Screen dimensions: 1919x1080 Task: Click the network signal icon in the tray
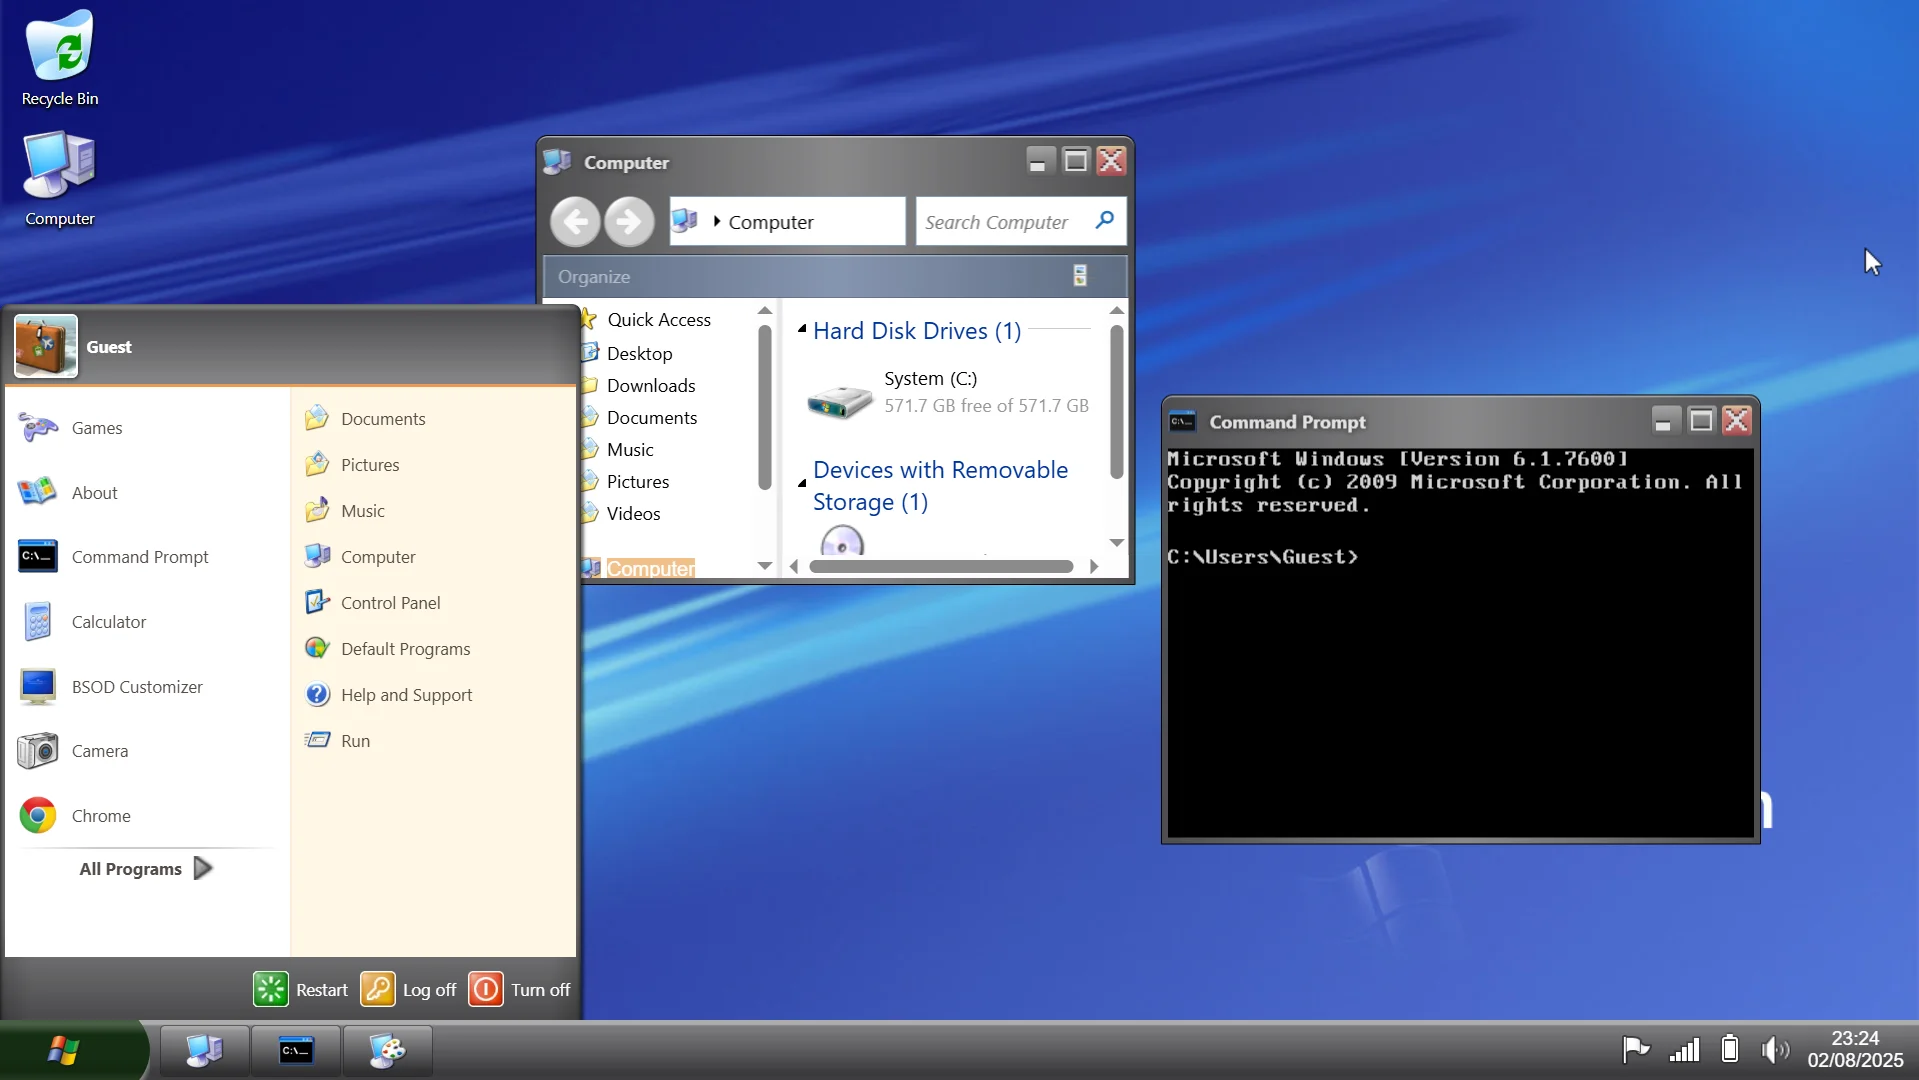1684,1049
